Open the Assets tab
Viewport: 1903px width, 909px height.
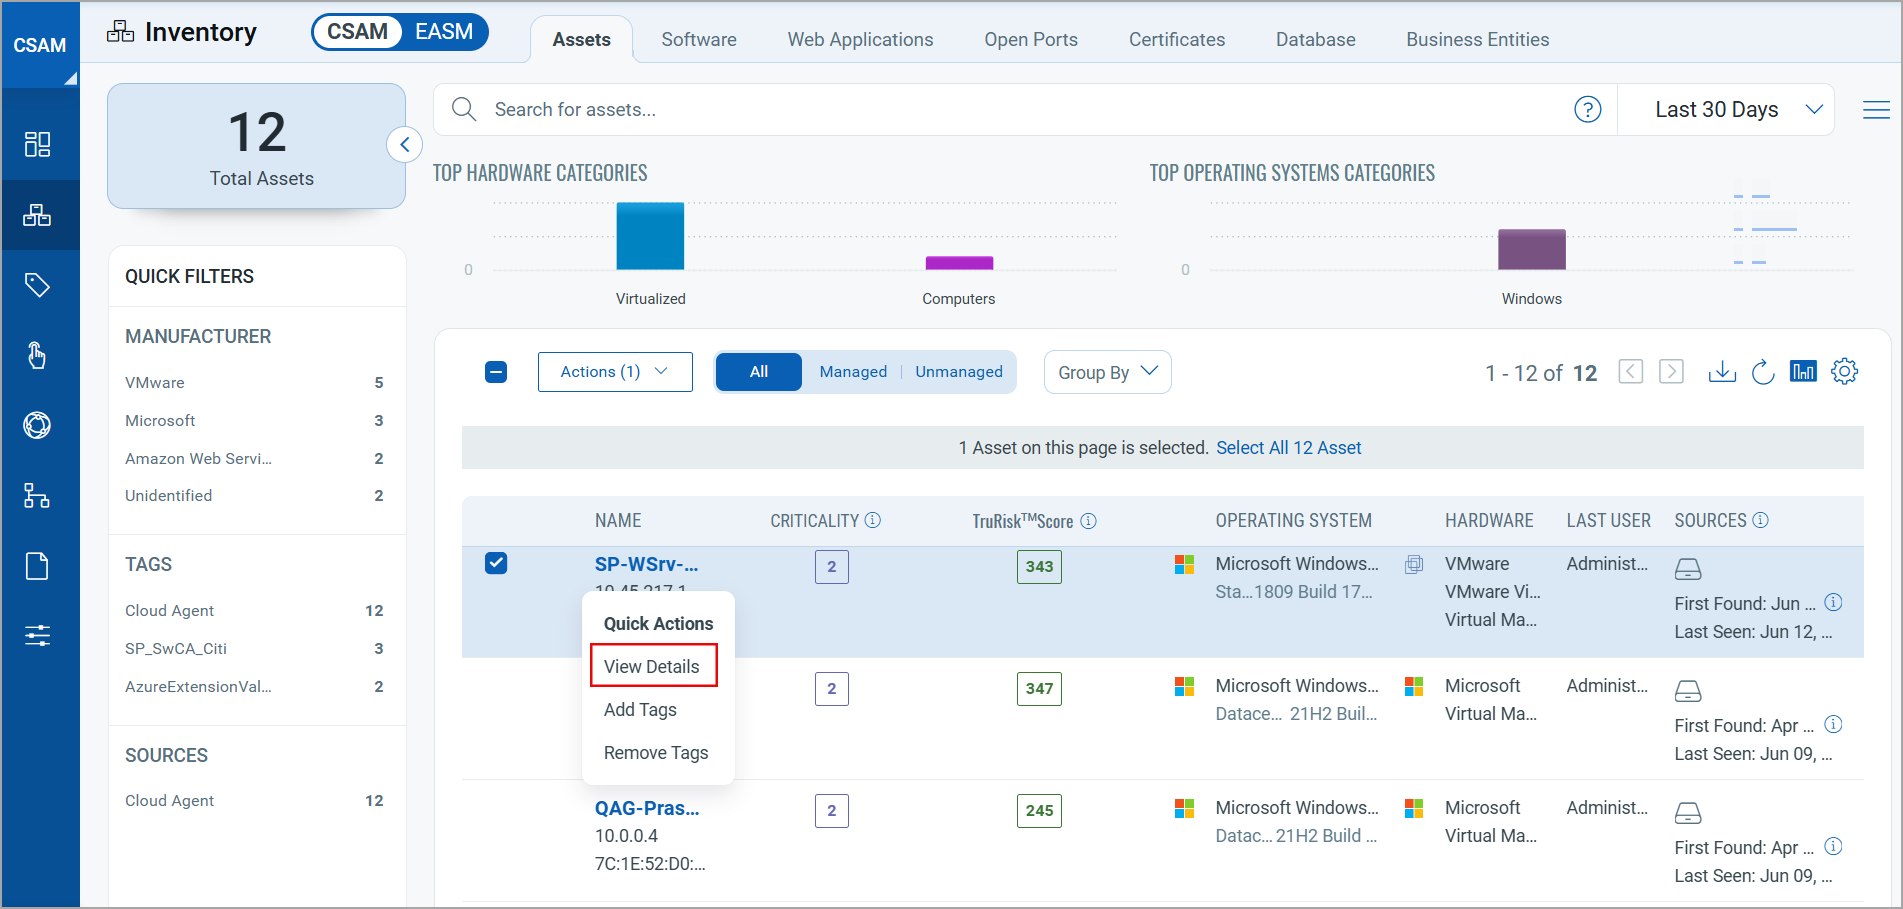coord(582,39)
